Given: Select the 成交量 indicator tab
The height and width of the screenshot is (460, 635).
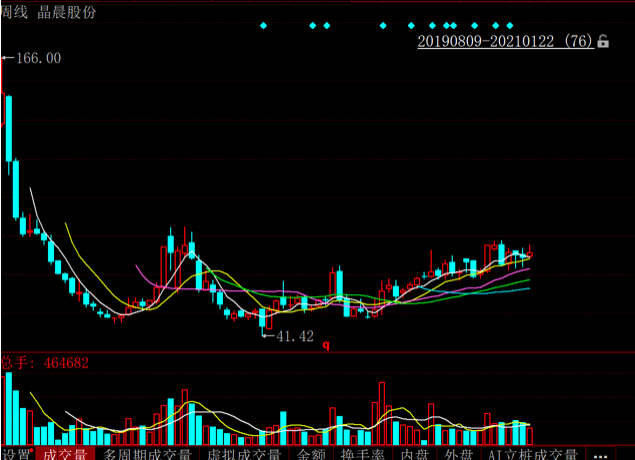Looking at the screenshot, I should 65,454.
